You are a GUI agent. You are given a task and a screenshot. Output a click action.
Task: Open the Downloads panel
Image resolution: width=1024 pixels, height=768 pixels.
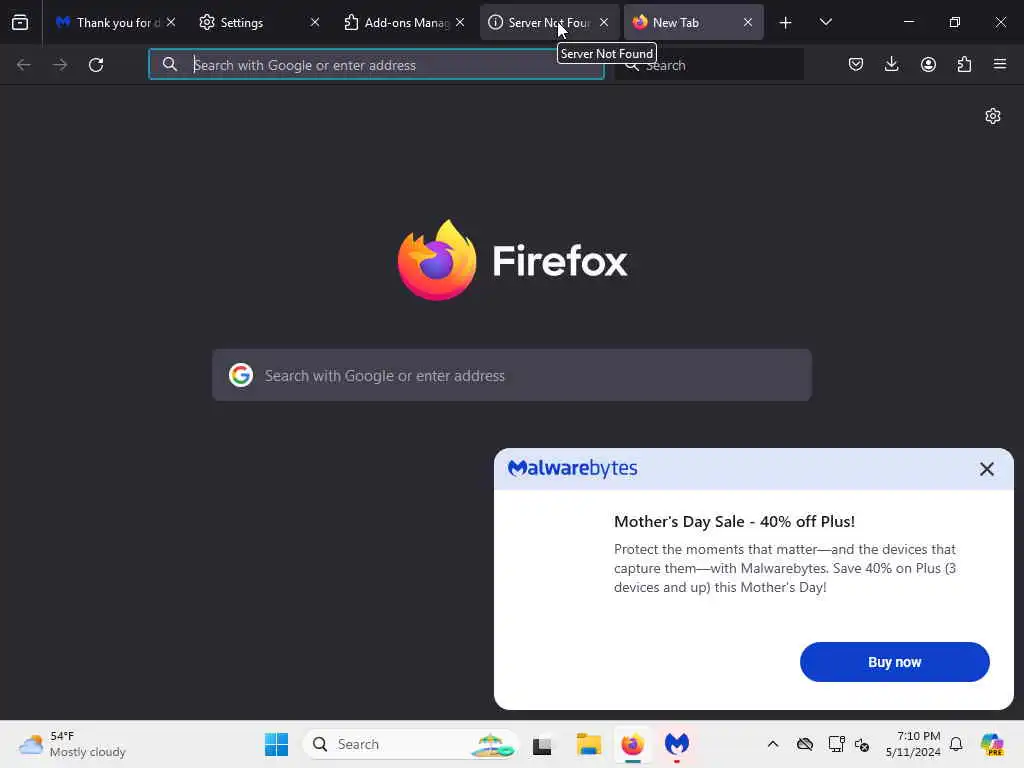891,64
